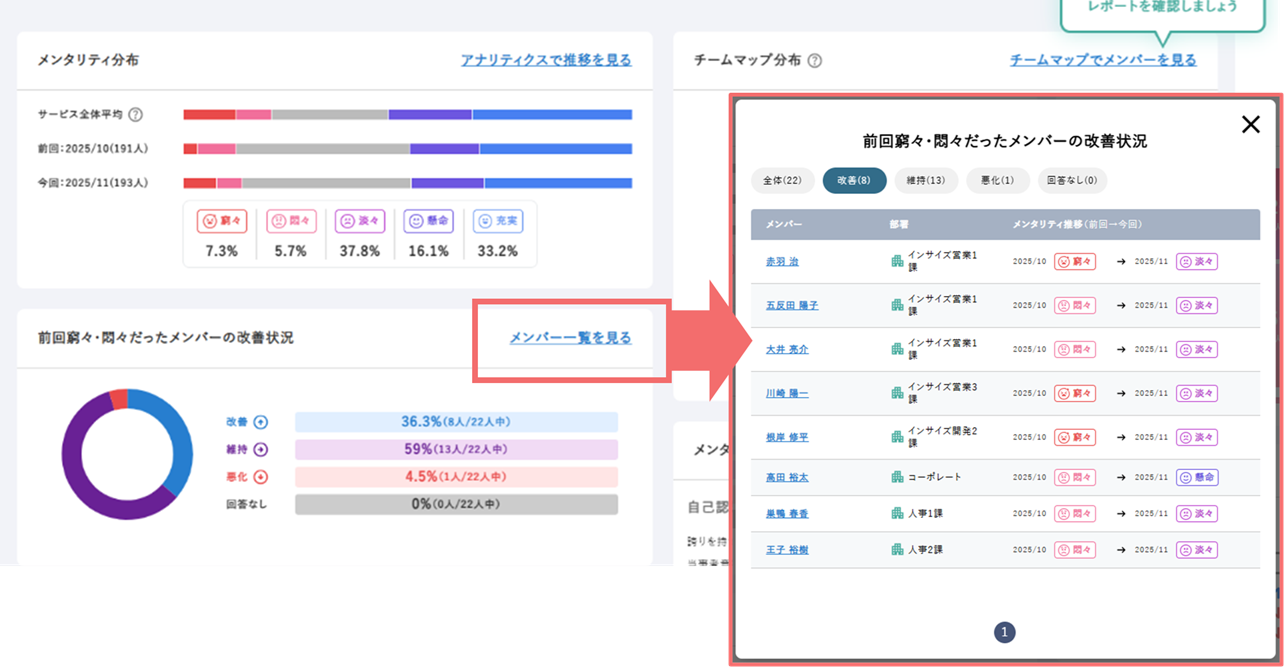Screen dimensions: 1284x667
Task: Open member profile link 五反田 陽子
Action: [792, 305]
